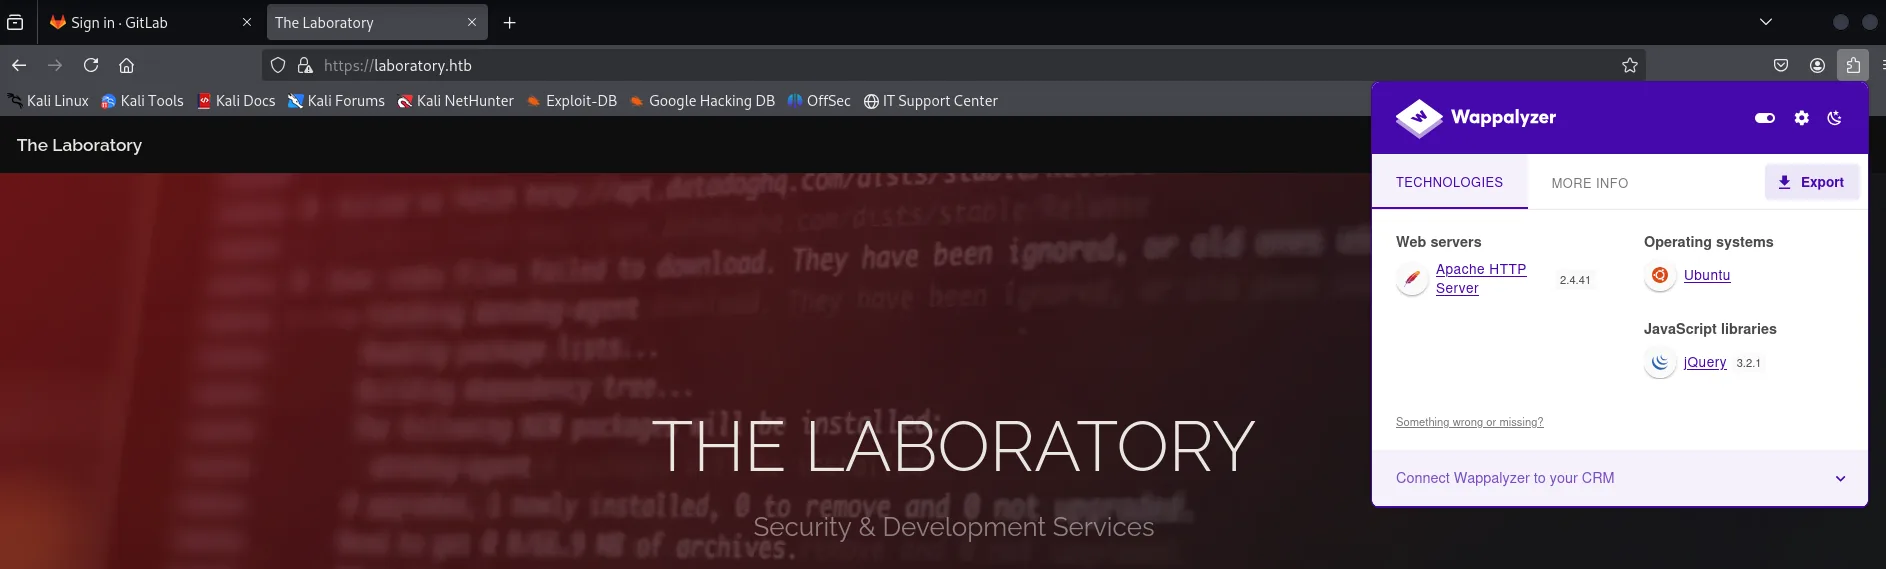Open the jQuery link

click(x=1705, y=362)
